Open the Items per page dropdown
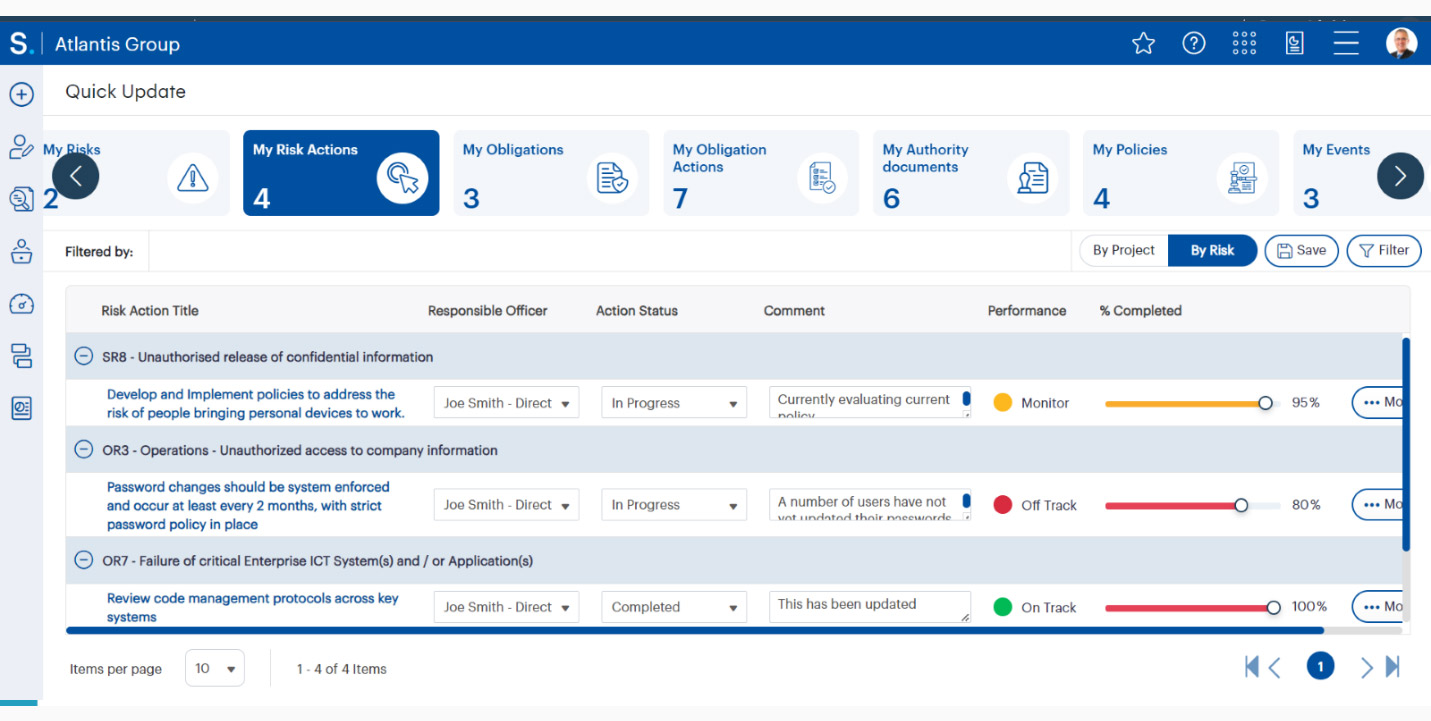The image size is (1431, 721). point(215,668)
